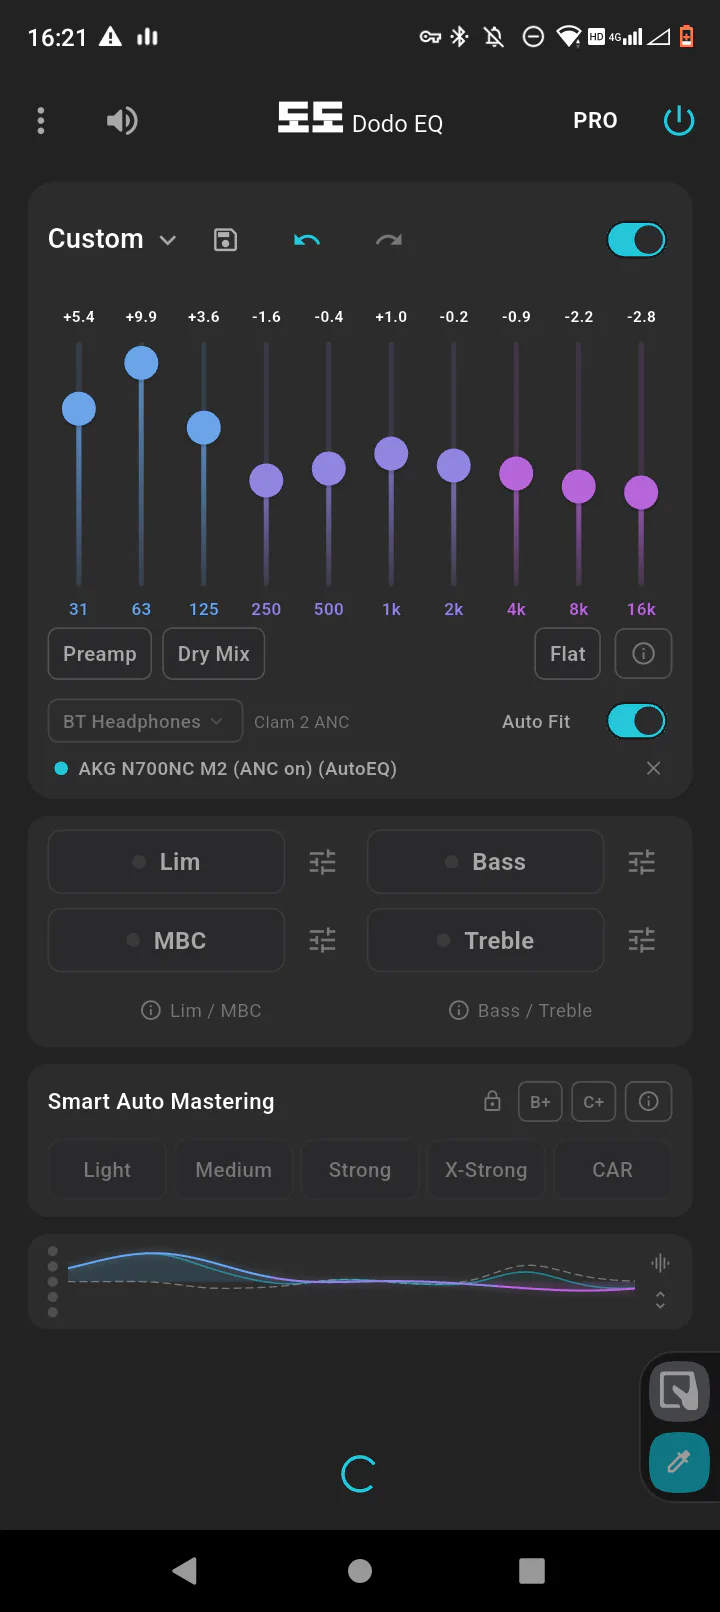This screenshot has width=720, height=1612.
Task: Open Lim settings sliders icon
Action: click(x=322, y=862)
